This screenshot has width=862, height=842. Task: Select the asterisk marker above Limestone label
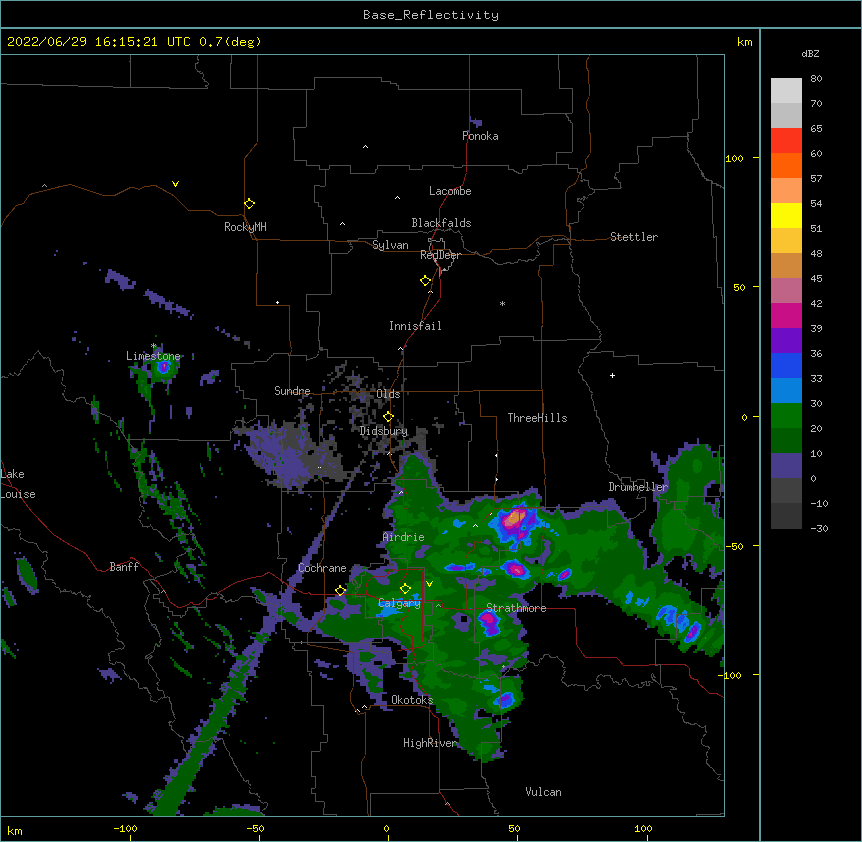[x=154, y=346]
